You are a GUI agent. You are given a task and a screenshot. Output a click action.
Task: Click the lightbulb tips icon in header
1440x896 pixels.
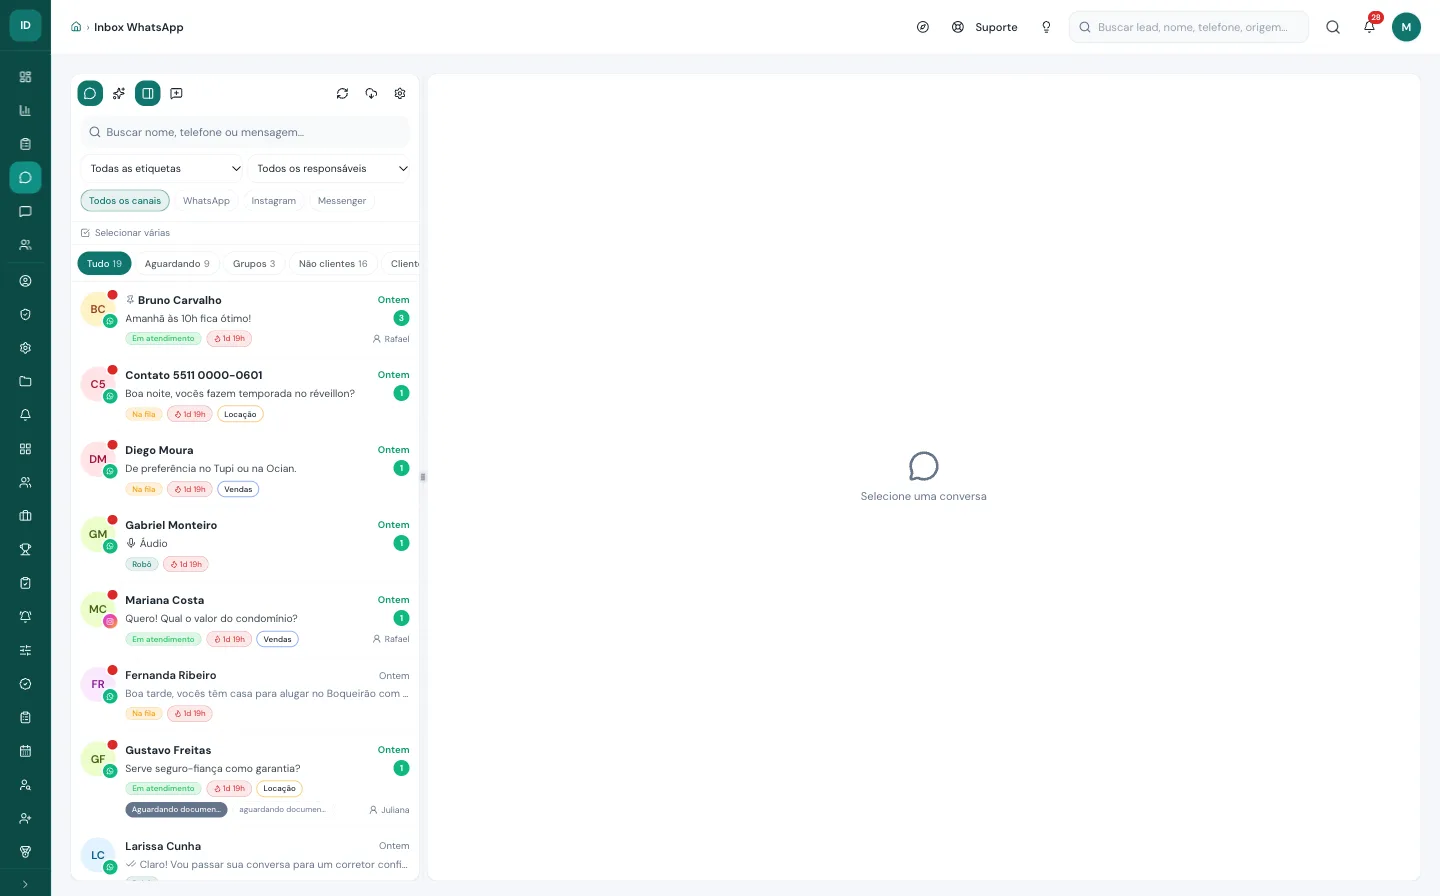coord(1046,27)
